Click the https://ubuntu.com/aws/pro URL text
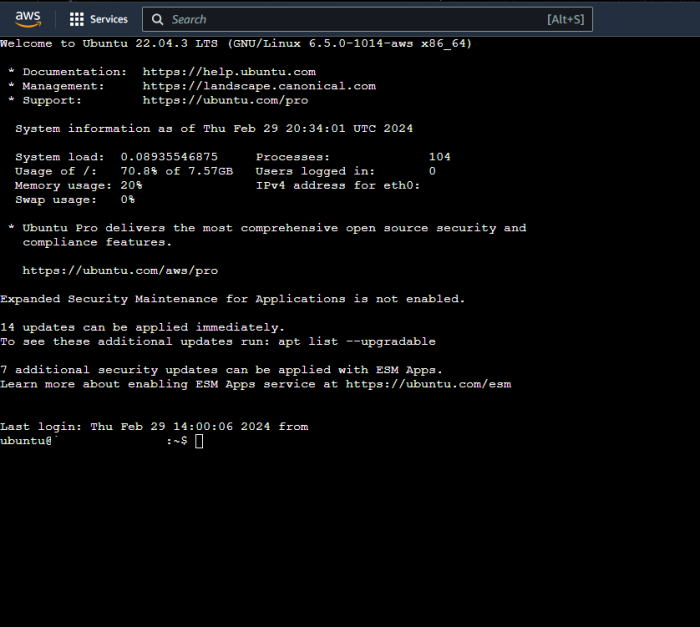Viewport: 700px width, 627px height. click(x=120, y=271)
